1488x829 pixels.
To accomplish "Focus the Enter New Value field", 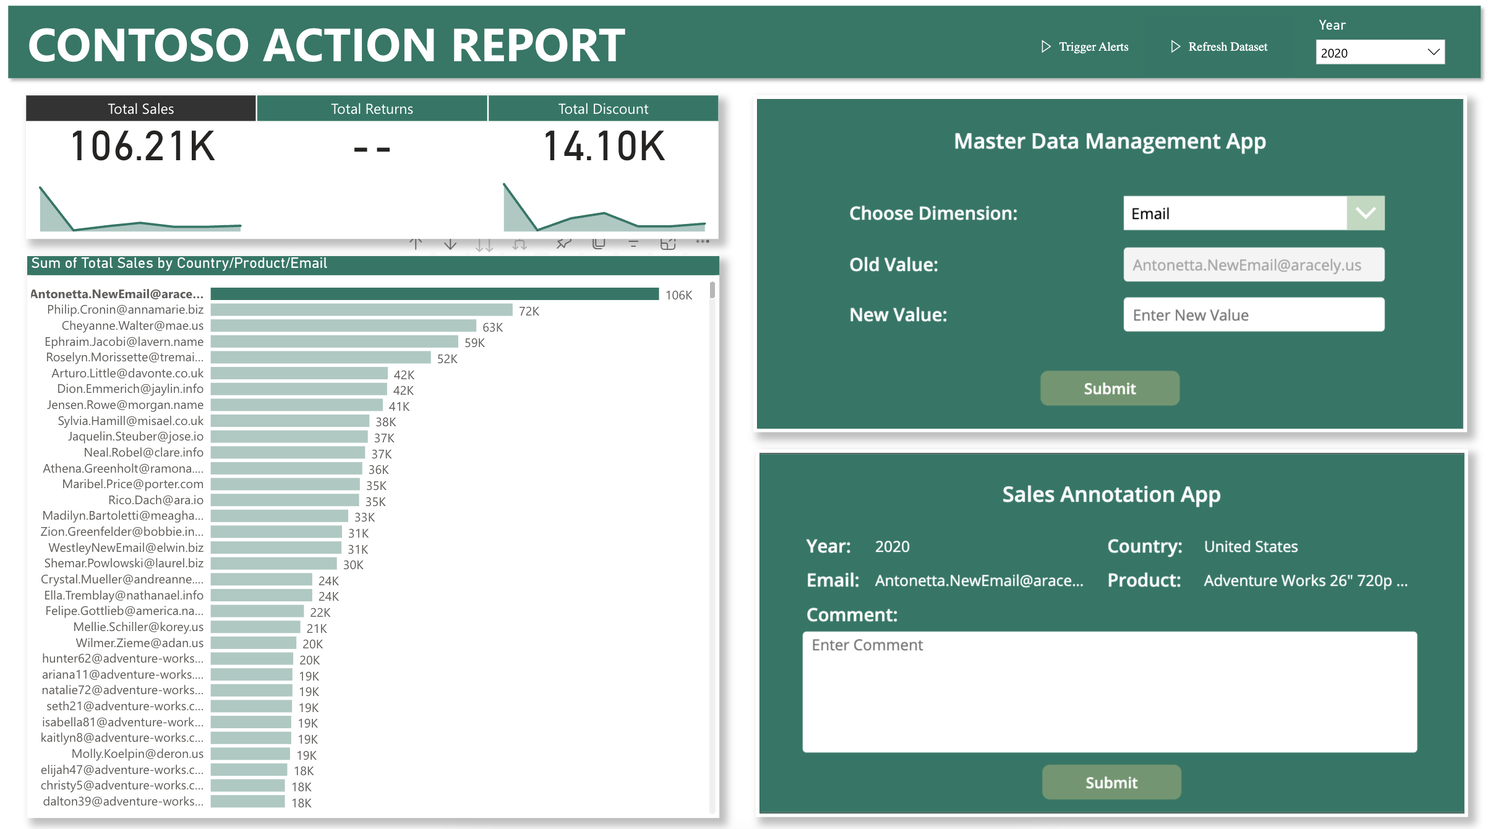I will (x=1253, y=315).
